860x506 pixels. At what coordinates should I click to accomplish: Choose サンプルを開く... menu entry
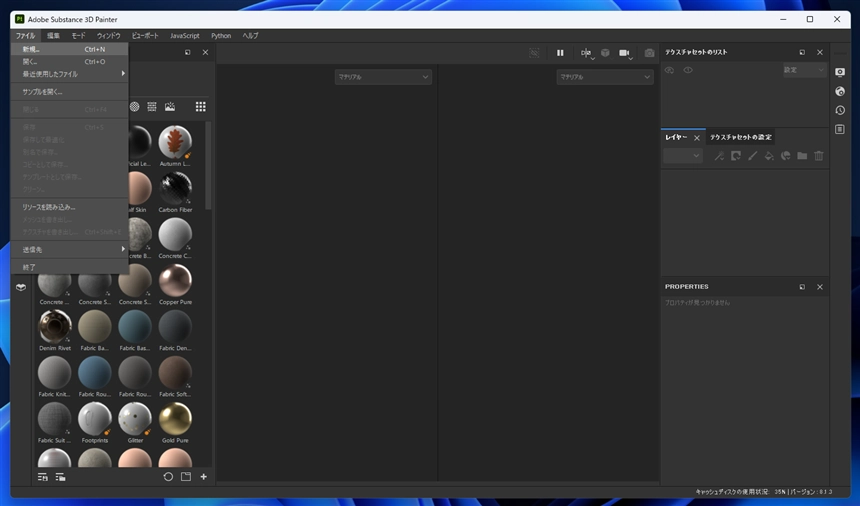70,92
